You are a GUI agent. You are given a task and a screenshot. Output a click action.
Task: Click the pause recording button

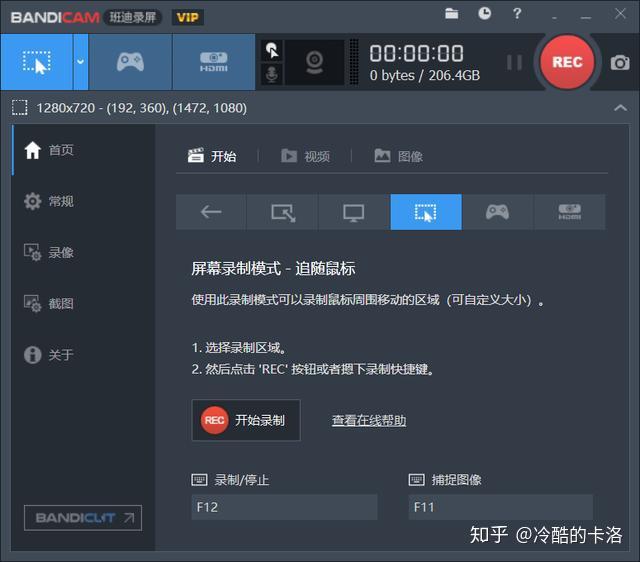(514, 63)
